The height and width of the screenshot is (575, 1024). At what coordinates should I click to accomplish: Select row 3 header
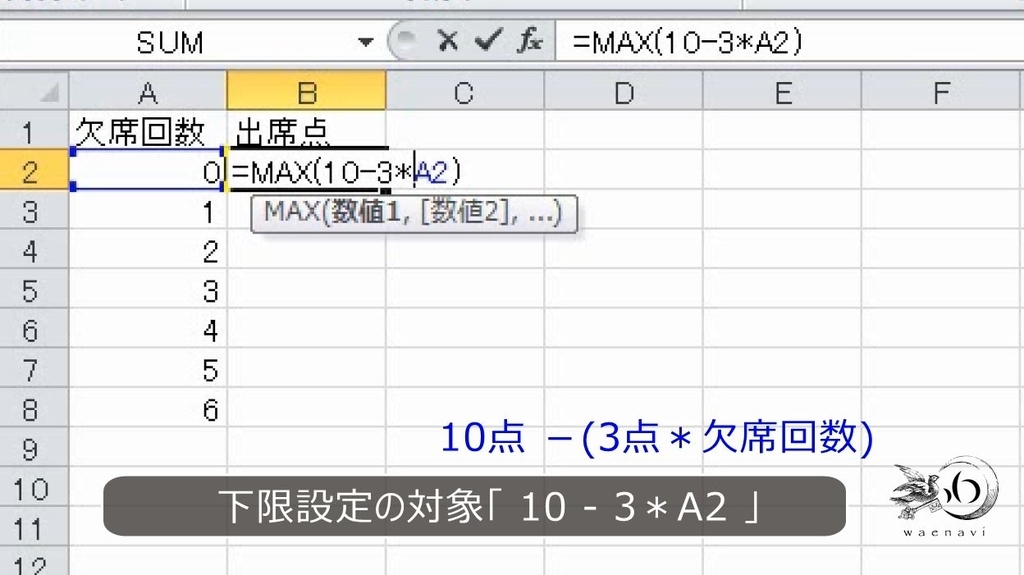coord(34,210)
